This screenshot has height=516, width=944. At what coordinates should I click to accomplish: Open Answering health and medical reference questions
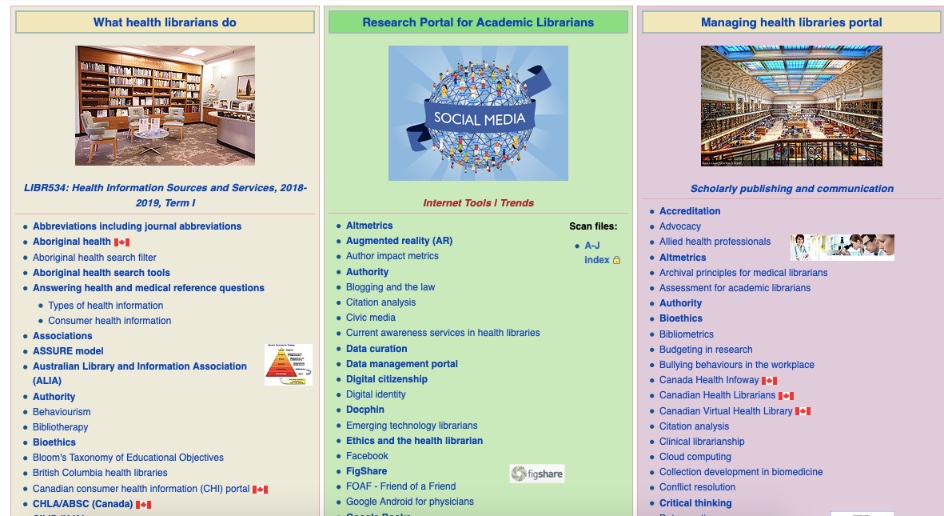click(148, 288)
